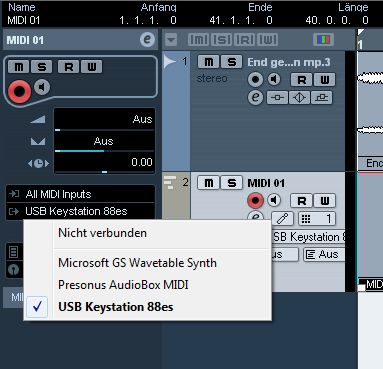Solo the MIDI 01 track in track list
The image size is (383, 369).
(231, 183)
